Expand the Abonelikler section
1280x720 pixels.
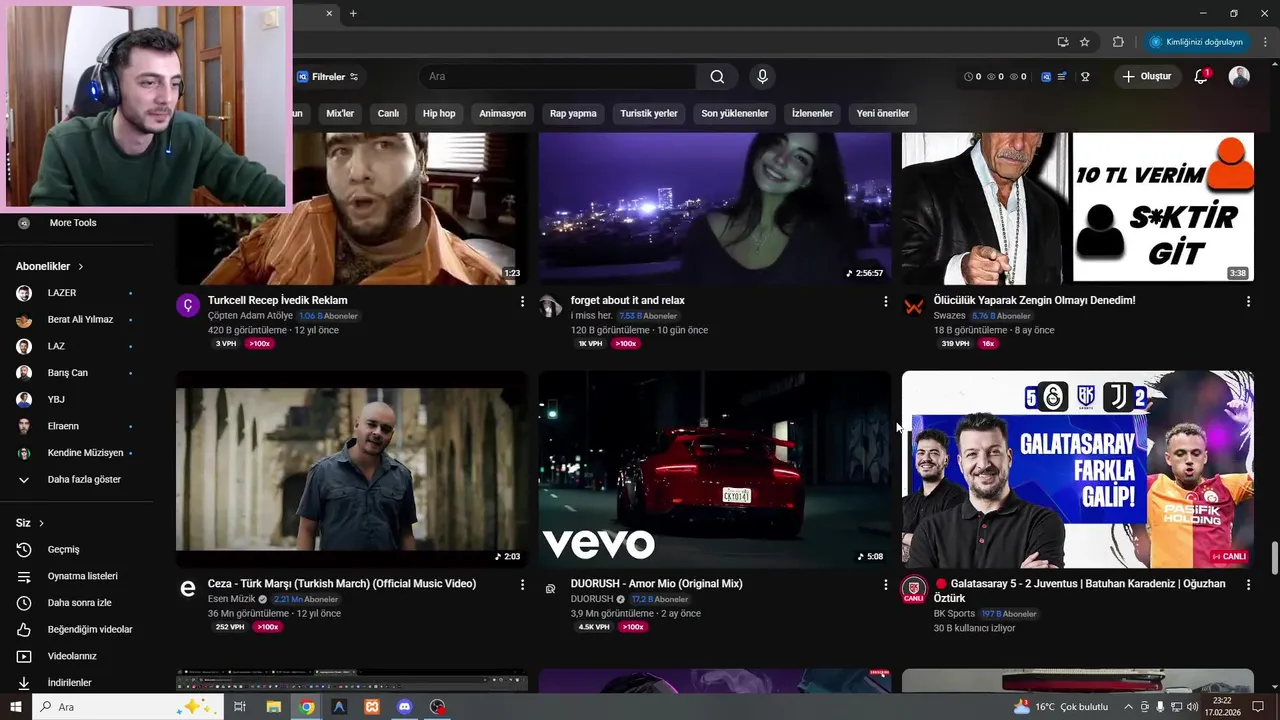tap(50, 267)
